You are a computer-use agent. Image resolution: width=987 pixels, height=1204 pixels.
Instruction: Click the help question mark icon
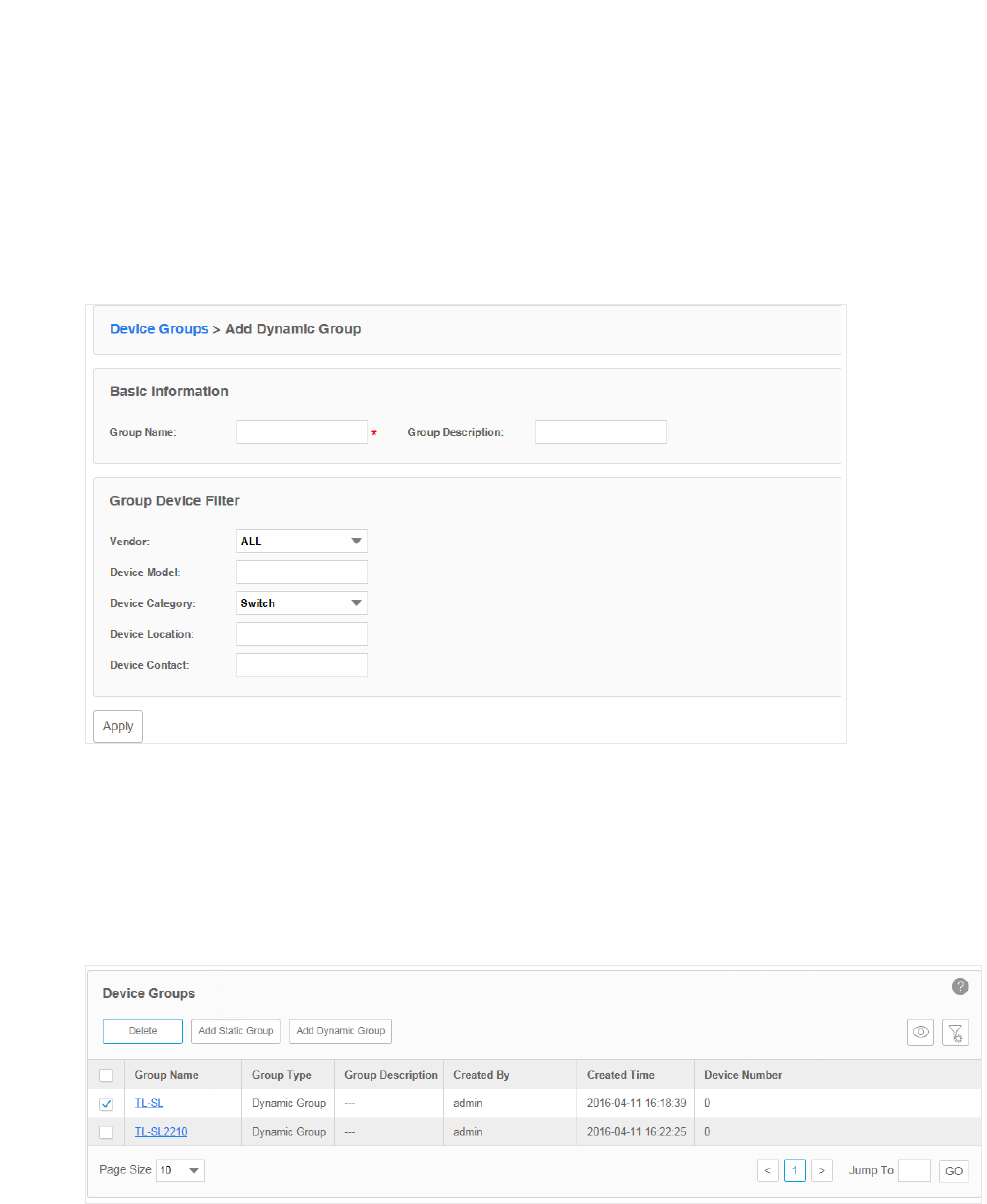pos(960,987)
